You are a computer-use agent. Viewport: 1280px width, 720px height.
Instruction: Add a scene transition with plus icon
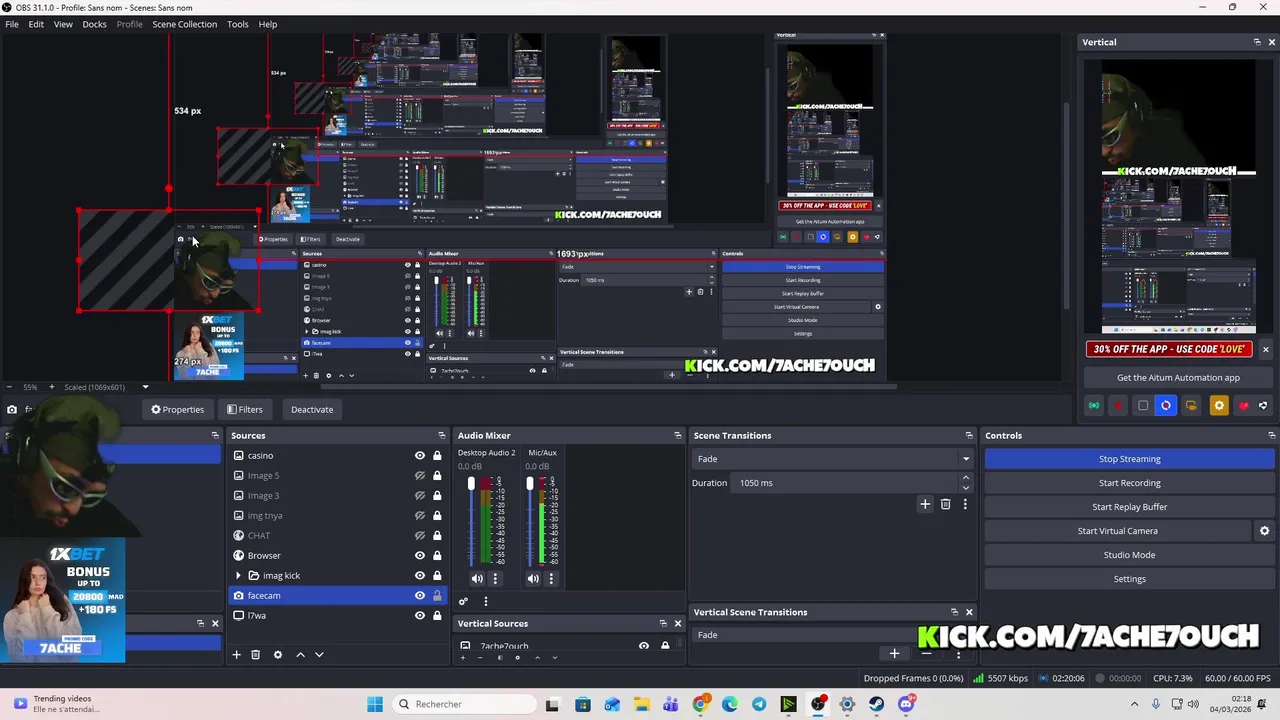[x=925, y=504]
